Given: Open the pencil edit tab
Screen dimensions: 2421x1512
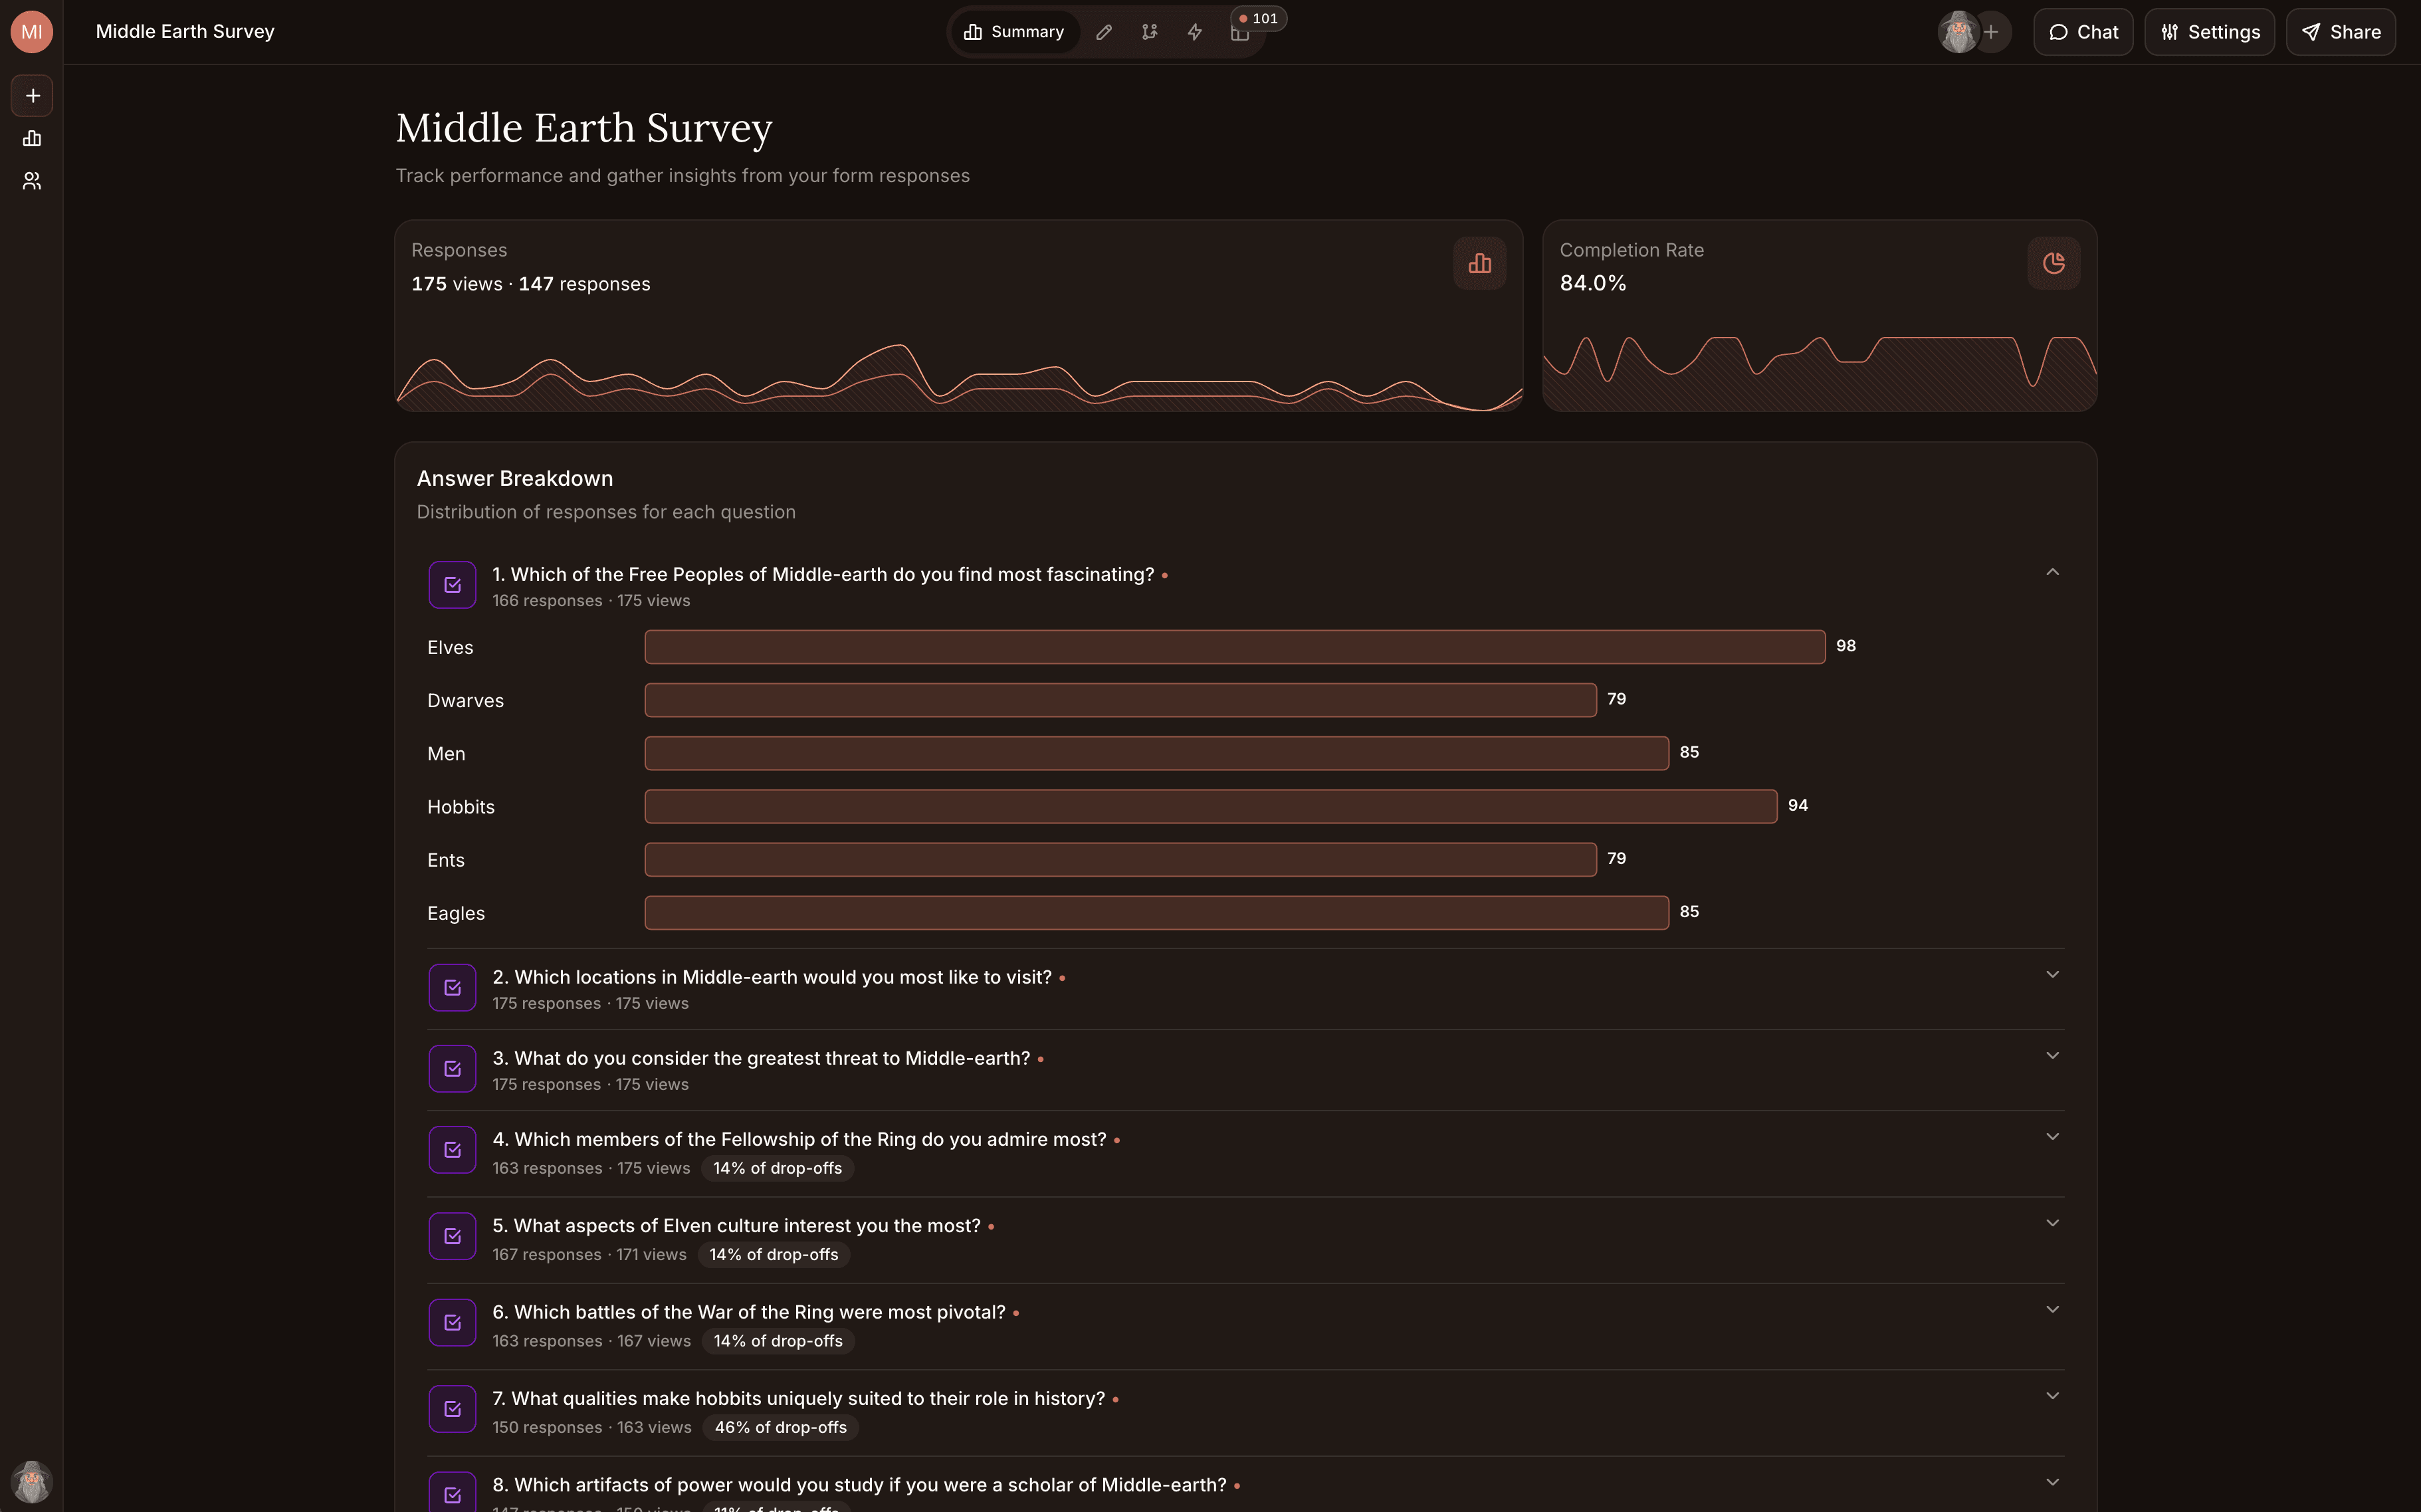Looking at the screenshot, I should [x=1104, y=32].
